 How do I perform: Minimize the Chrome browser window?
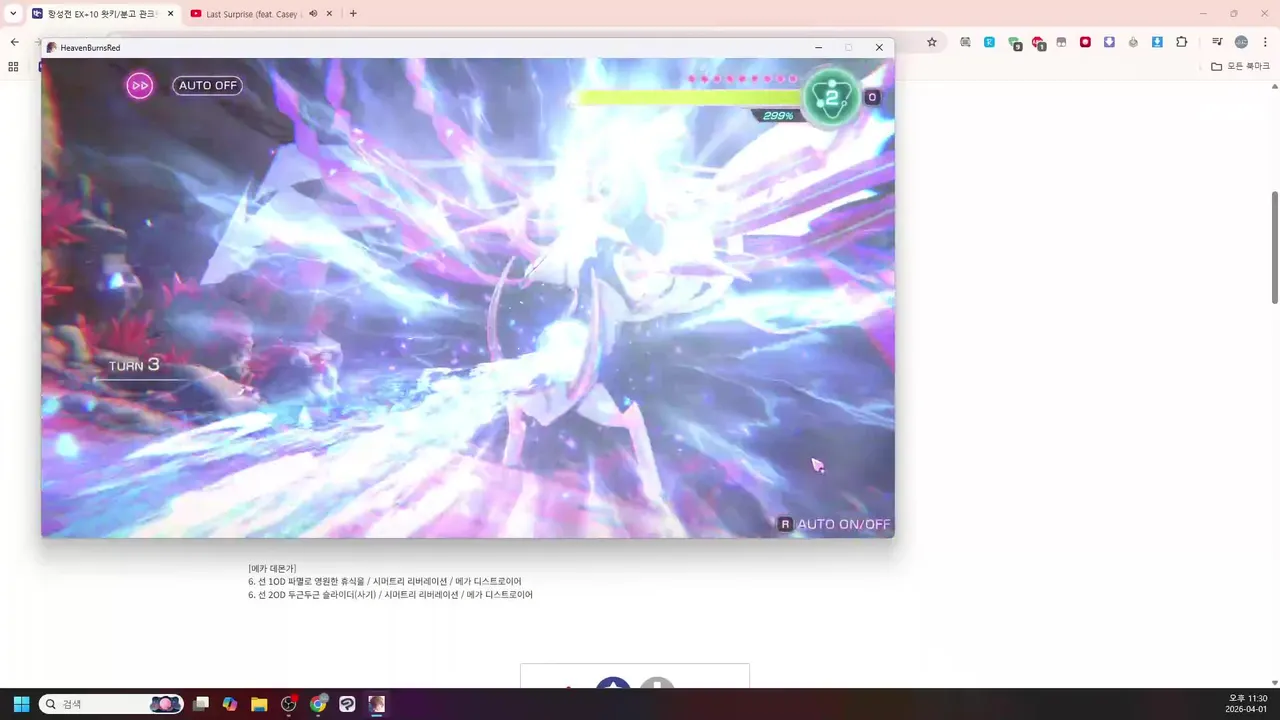click(1202, 13)
